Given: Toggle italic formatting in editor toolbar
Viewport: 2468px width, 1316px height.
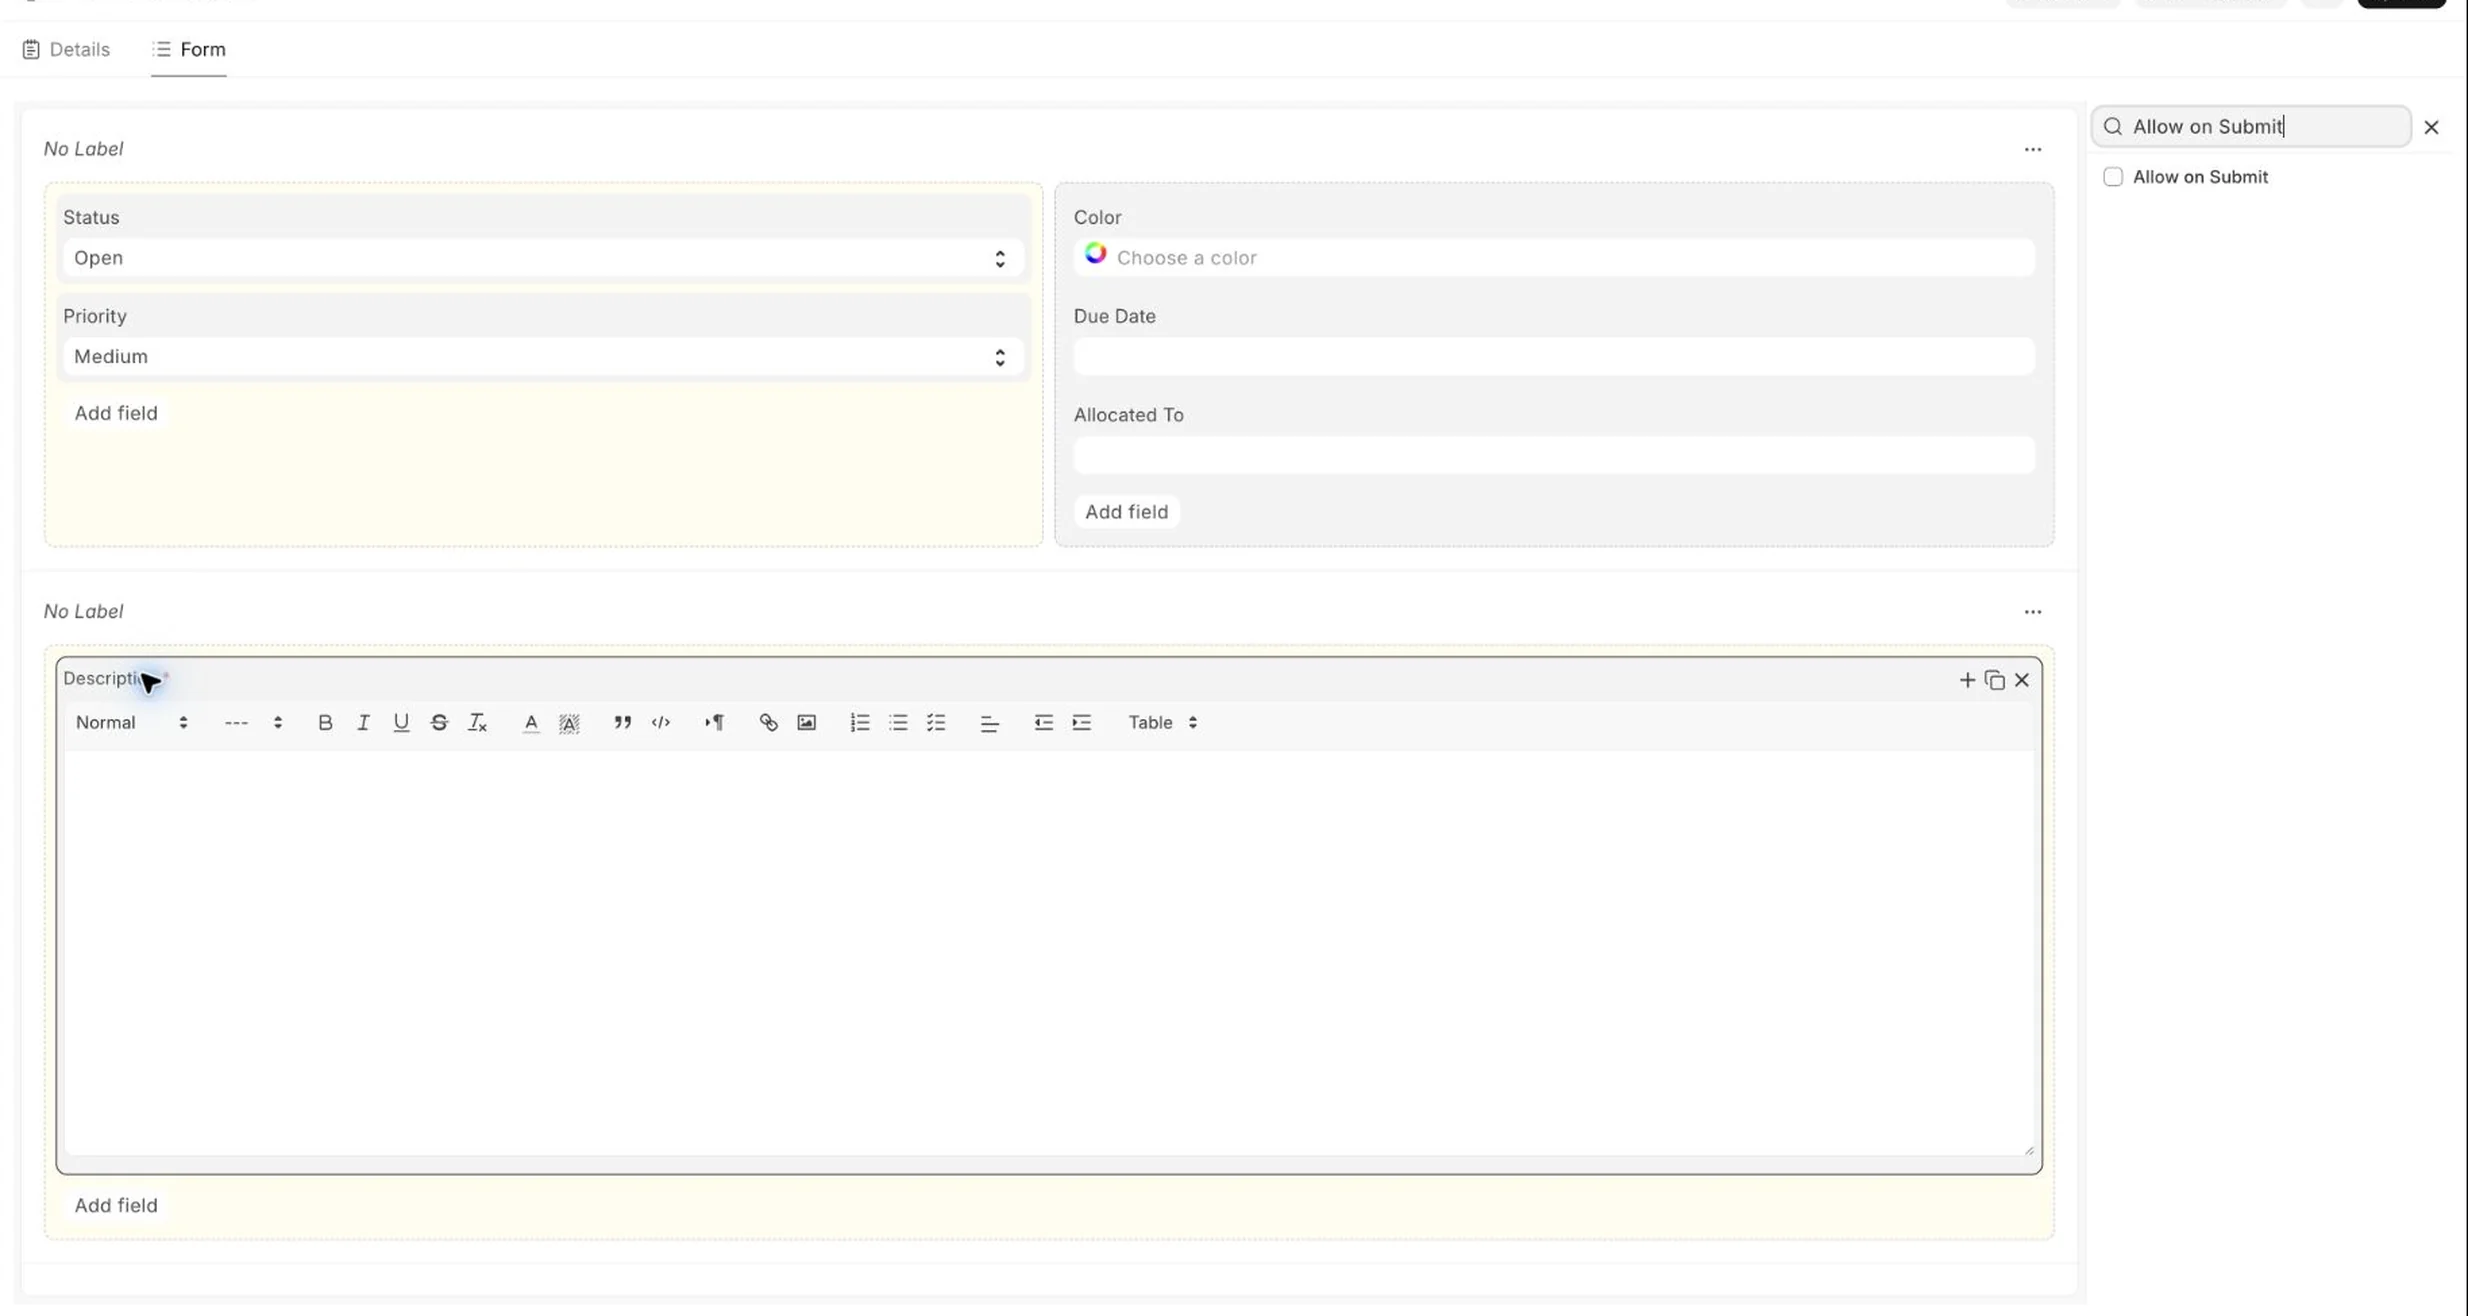Looking at the screenshot, I should 363,722.
